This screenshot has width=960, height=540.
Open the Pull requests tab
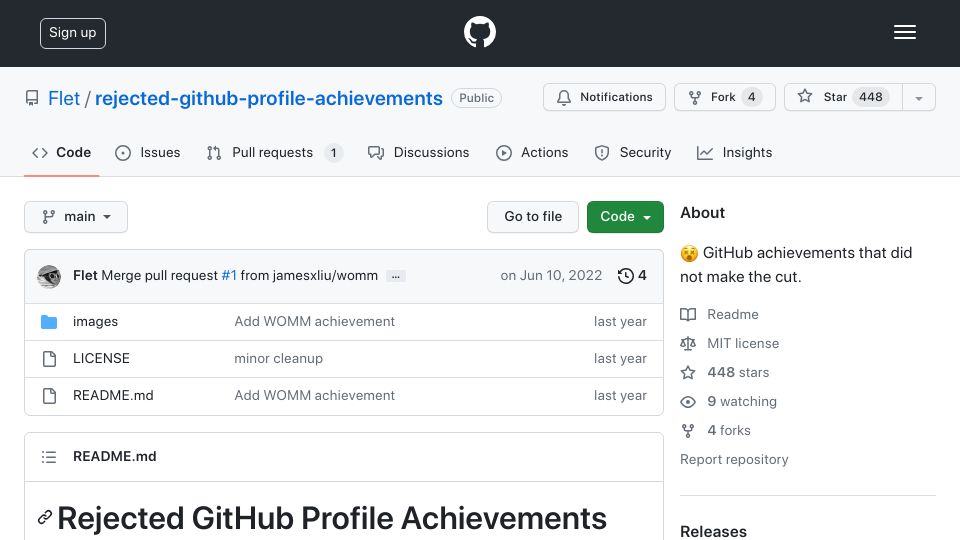(274, 152)
